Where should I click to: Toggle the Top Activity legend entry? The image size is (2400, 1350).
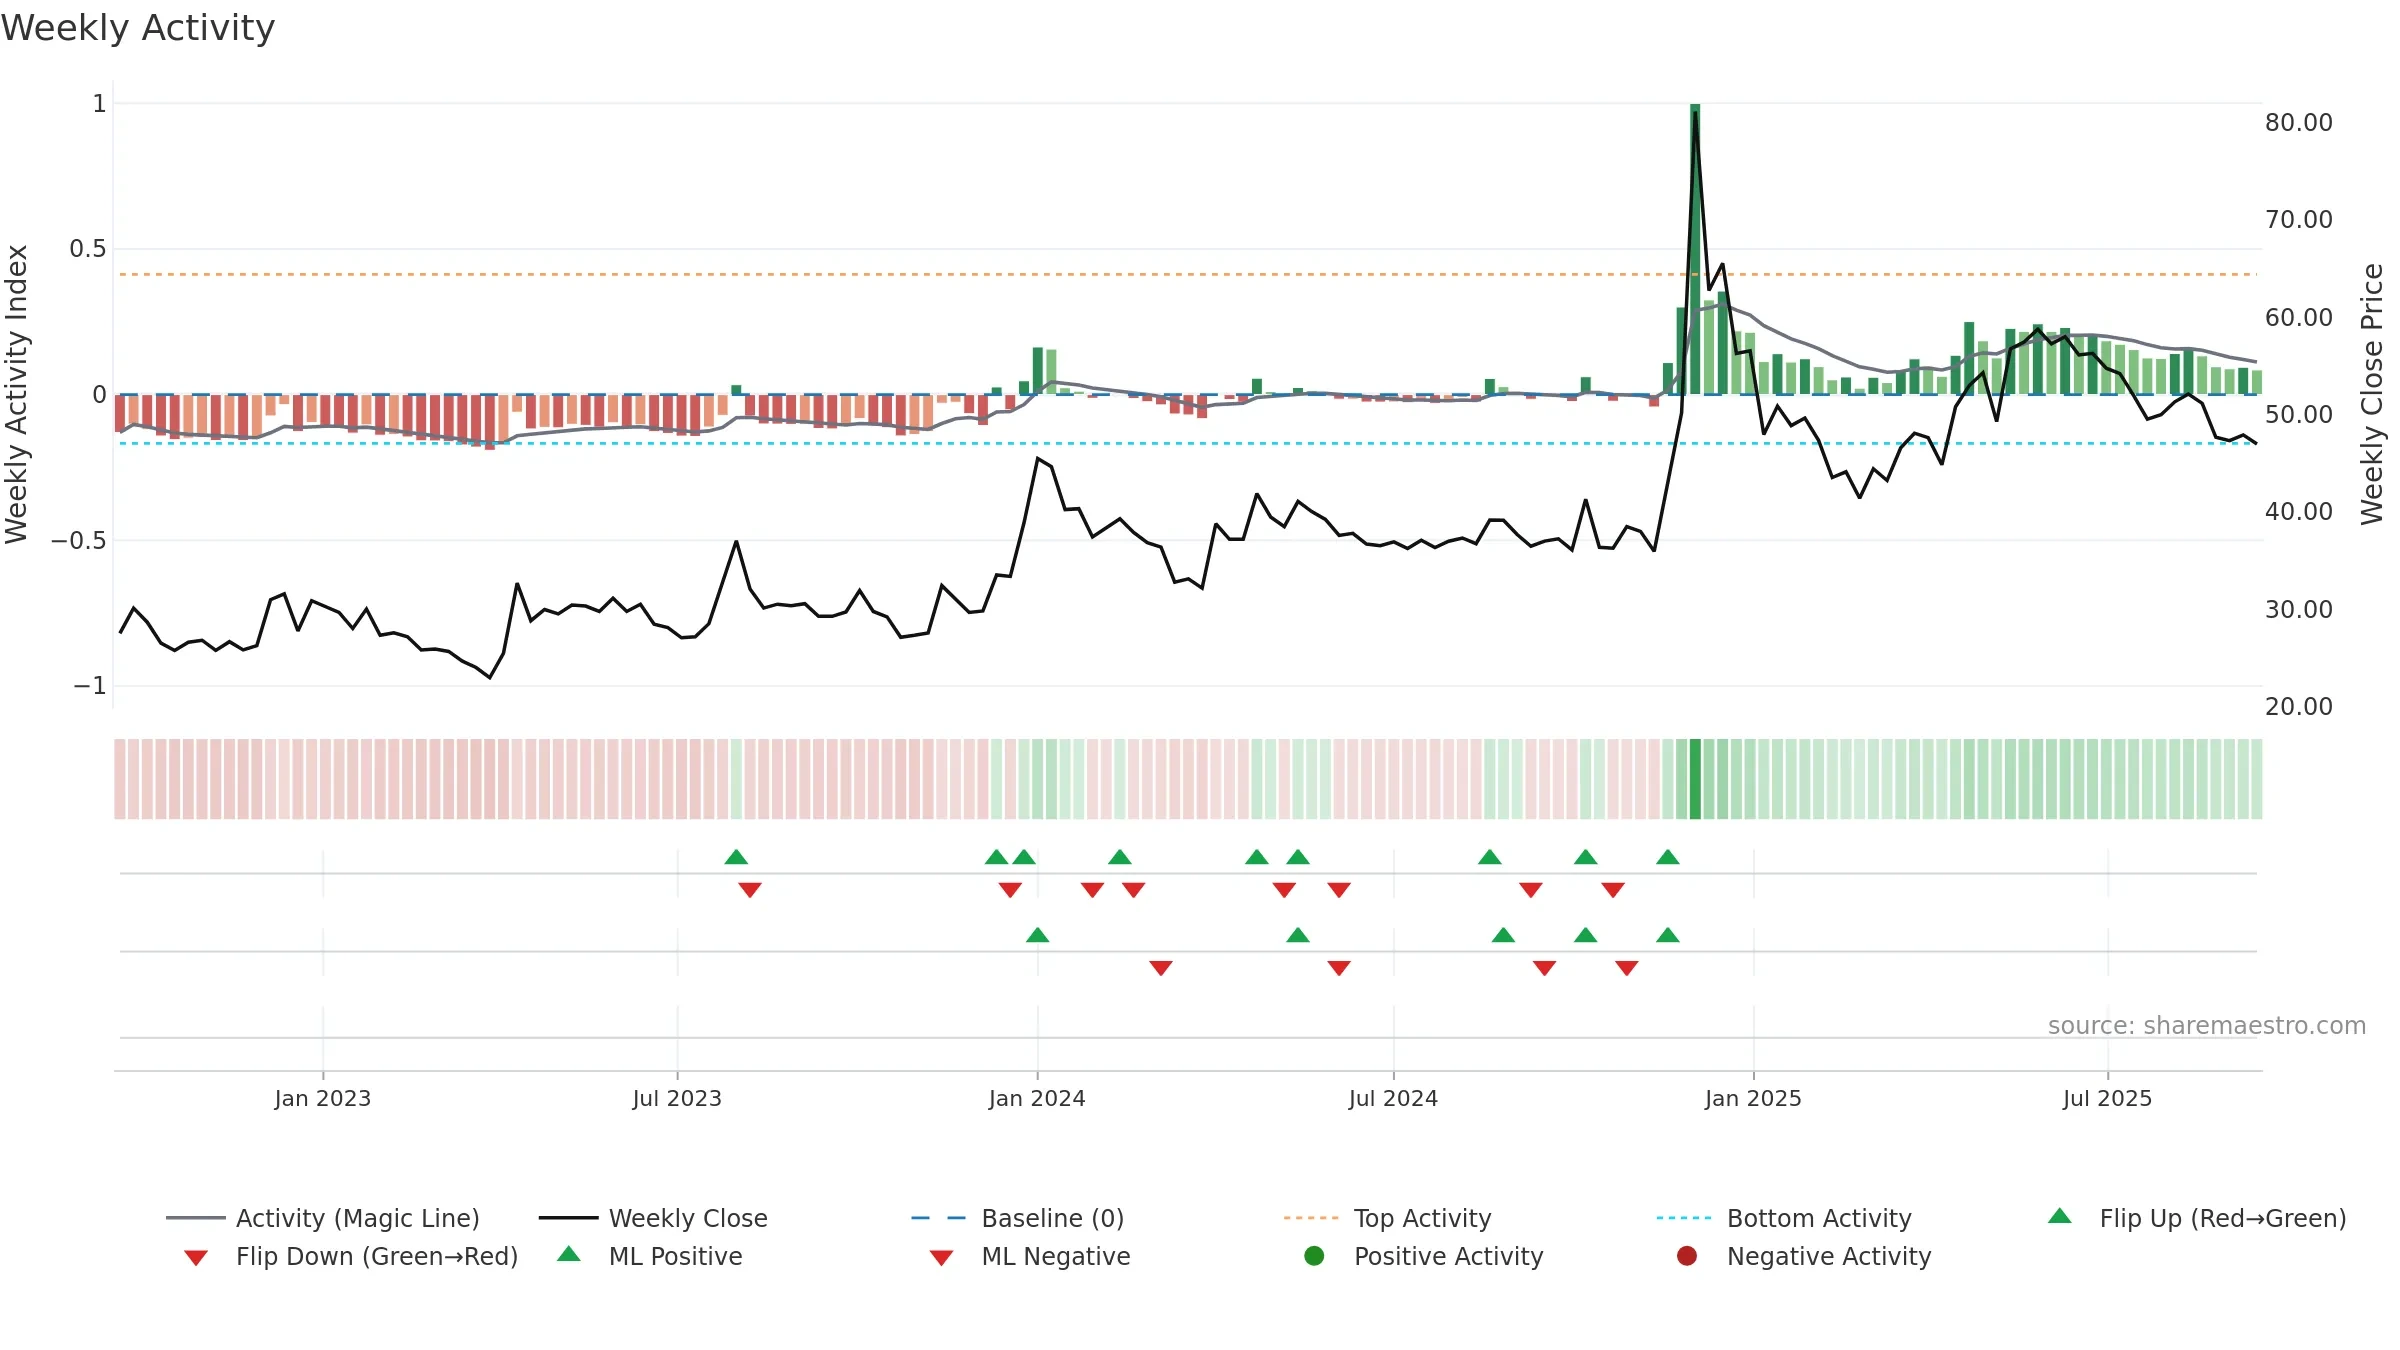tap(1388, 1218)
